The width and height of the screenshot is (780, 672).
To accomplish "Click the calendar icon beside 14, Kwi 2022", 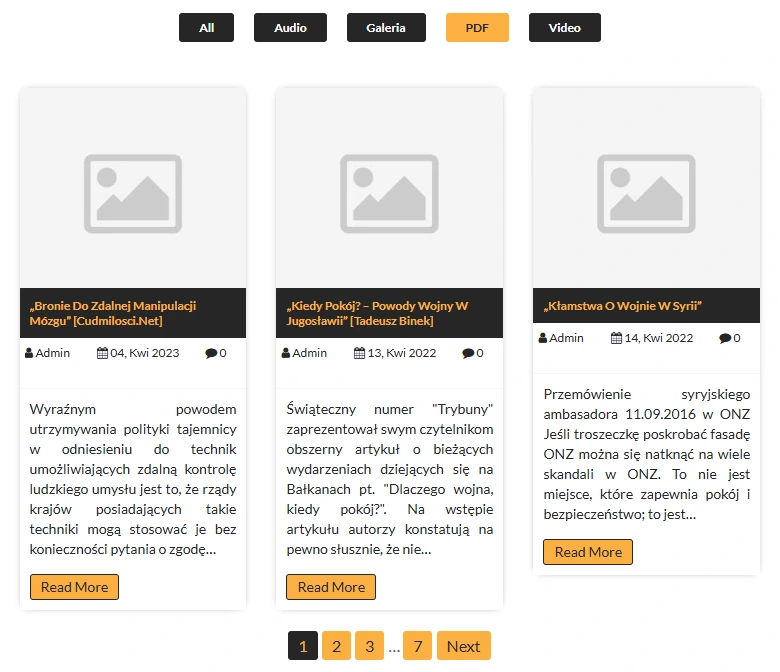I will click(616, 338).
